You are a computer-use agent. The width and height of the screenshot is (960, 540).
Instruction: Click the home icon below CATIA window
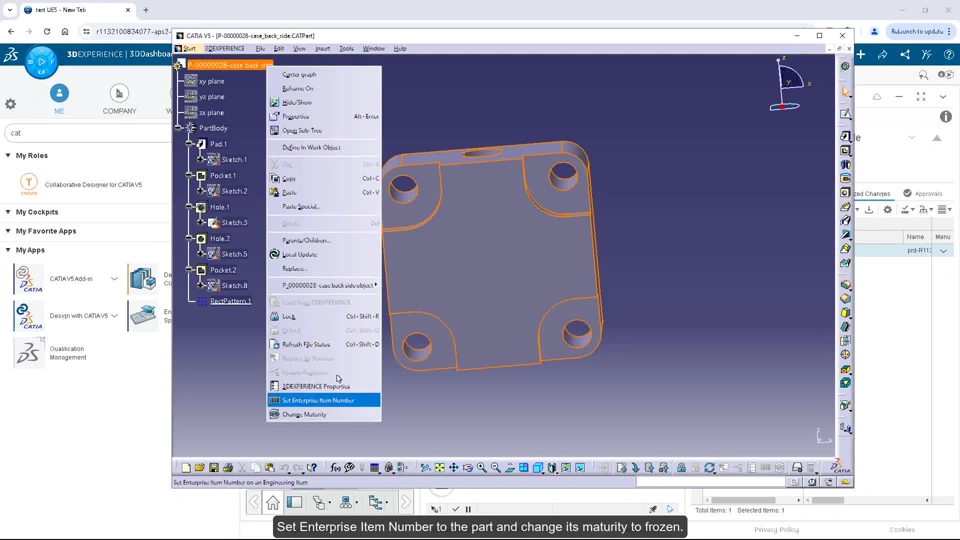[273, 503]
